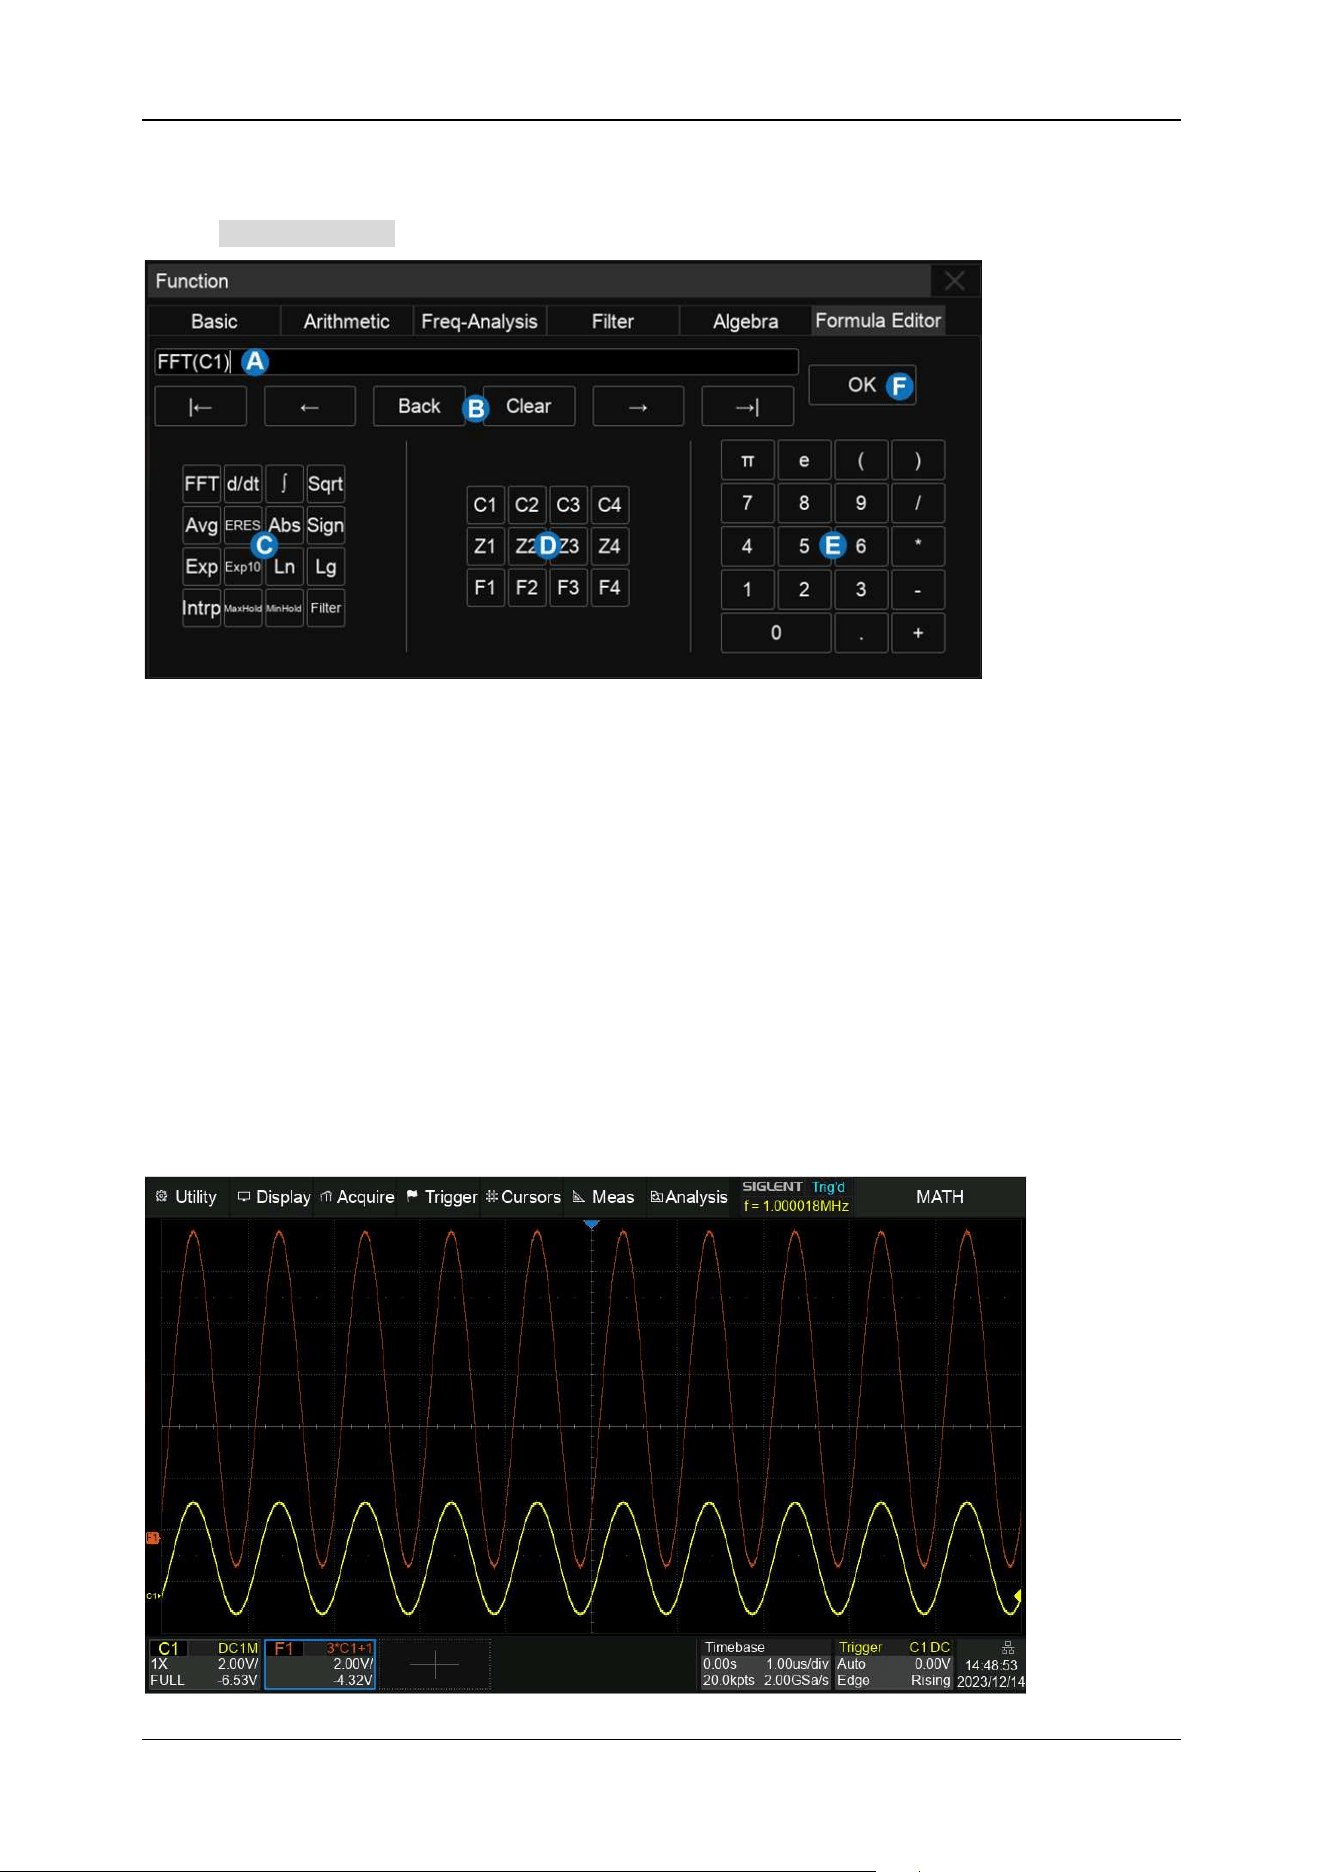Open the Analysis menu
The height and width of the screenshot is (1872, 1324).
pos(689,1197)
